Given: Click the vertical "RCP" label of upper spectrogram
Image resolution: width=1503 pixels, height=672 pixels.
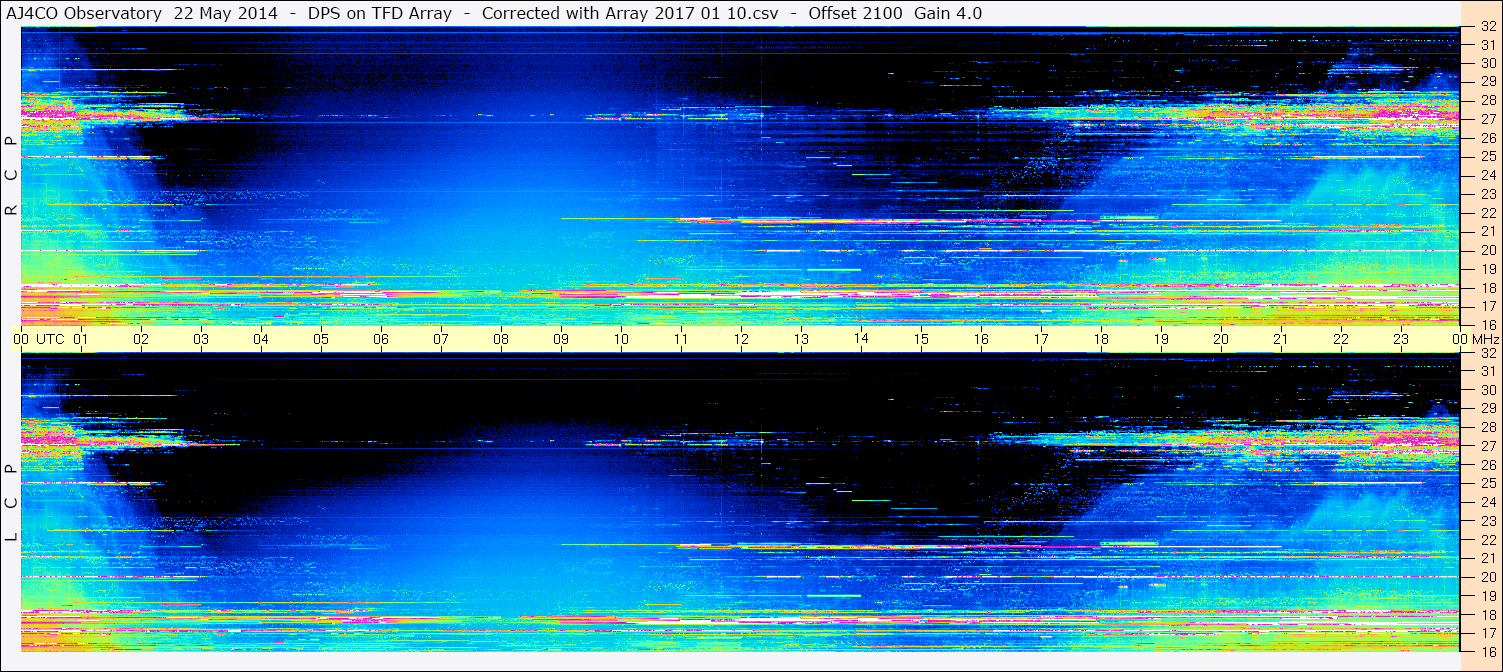Looking at the screenshot, I should click(x=11, y=176).
